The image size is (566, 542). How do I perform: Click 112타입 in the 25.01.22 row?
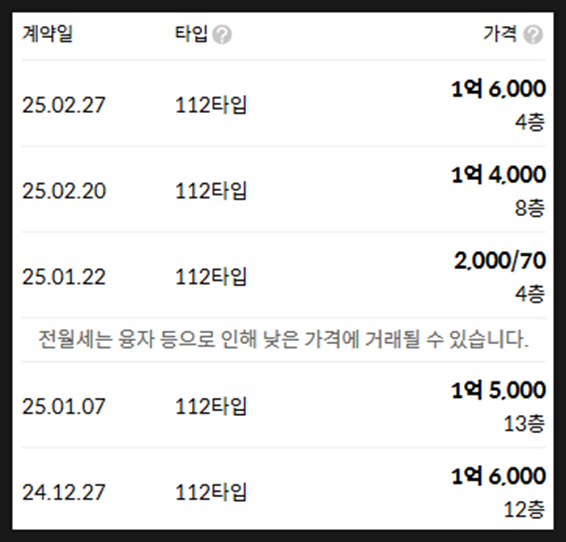211,277
